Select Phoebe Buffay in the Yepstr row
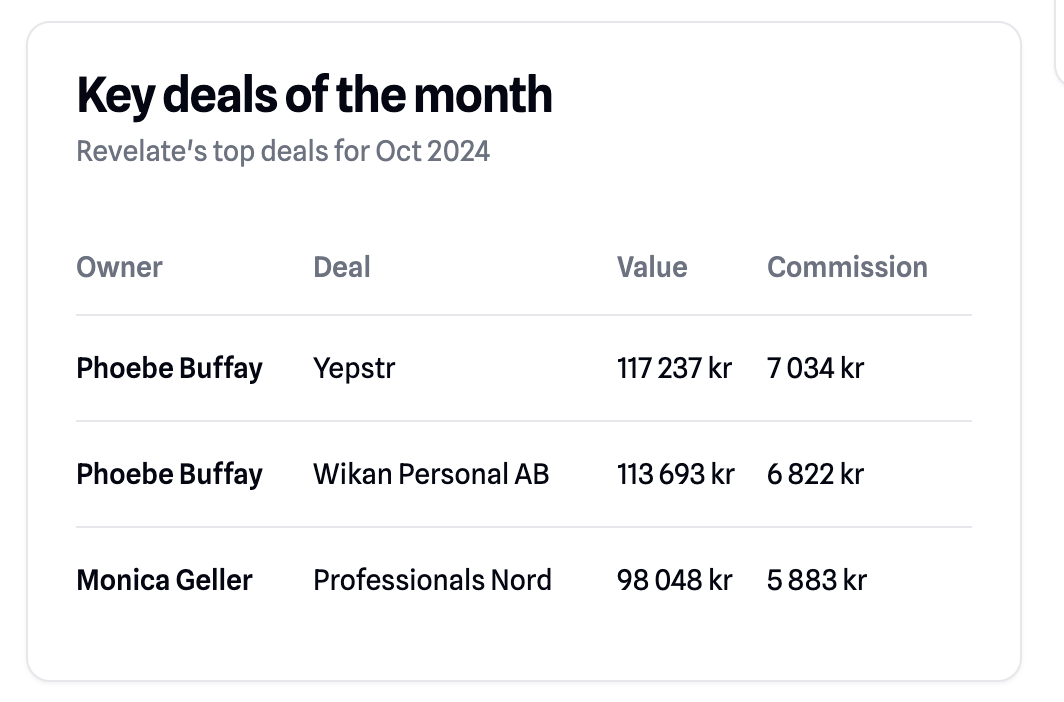The width and height of the screenshot is (1064, 702). (169, 368)
